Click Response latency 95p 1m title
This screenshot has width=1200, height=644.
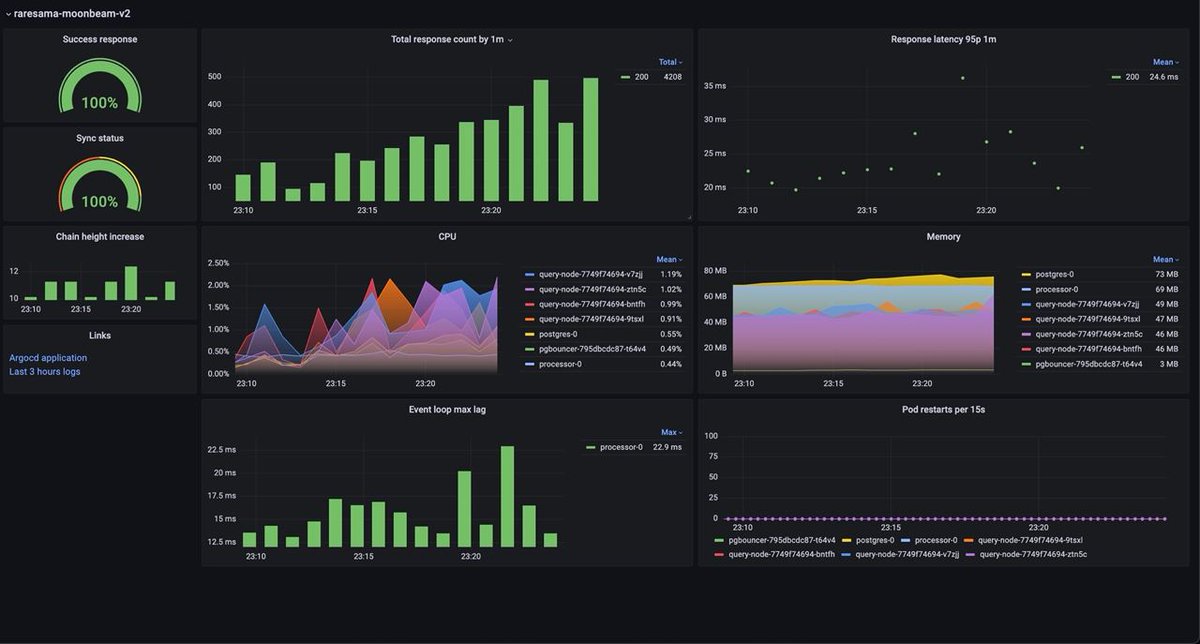[943, 40]
